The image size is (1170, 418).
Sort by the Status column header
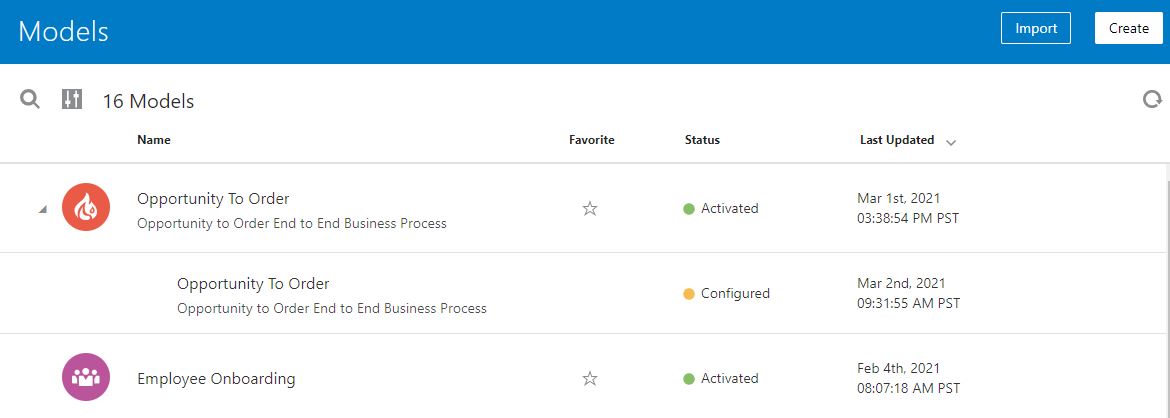tap(702, 140)
